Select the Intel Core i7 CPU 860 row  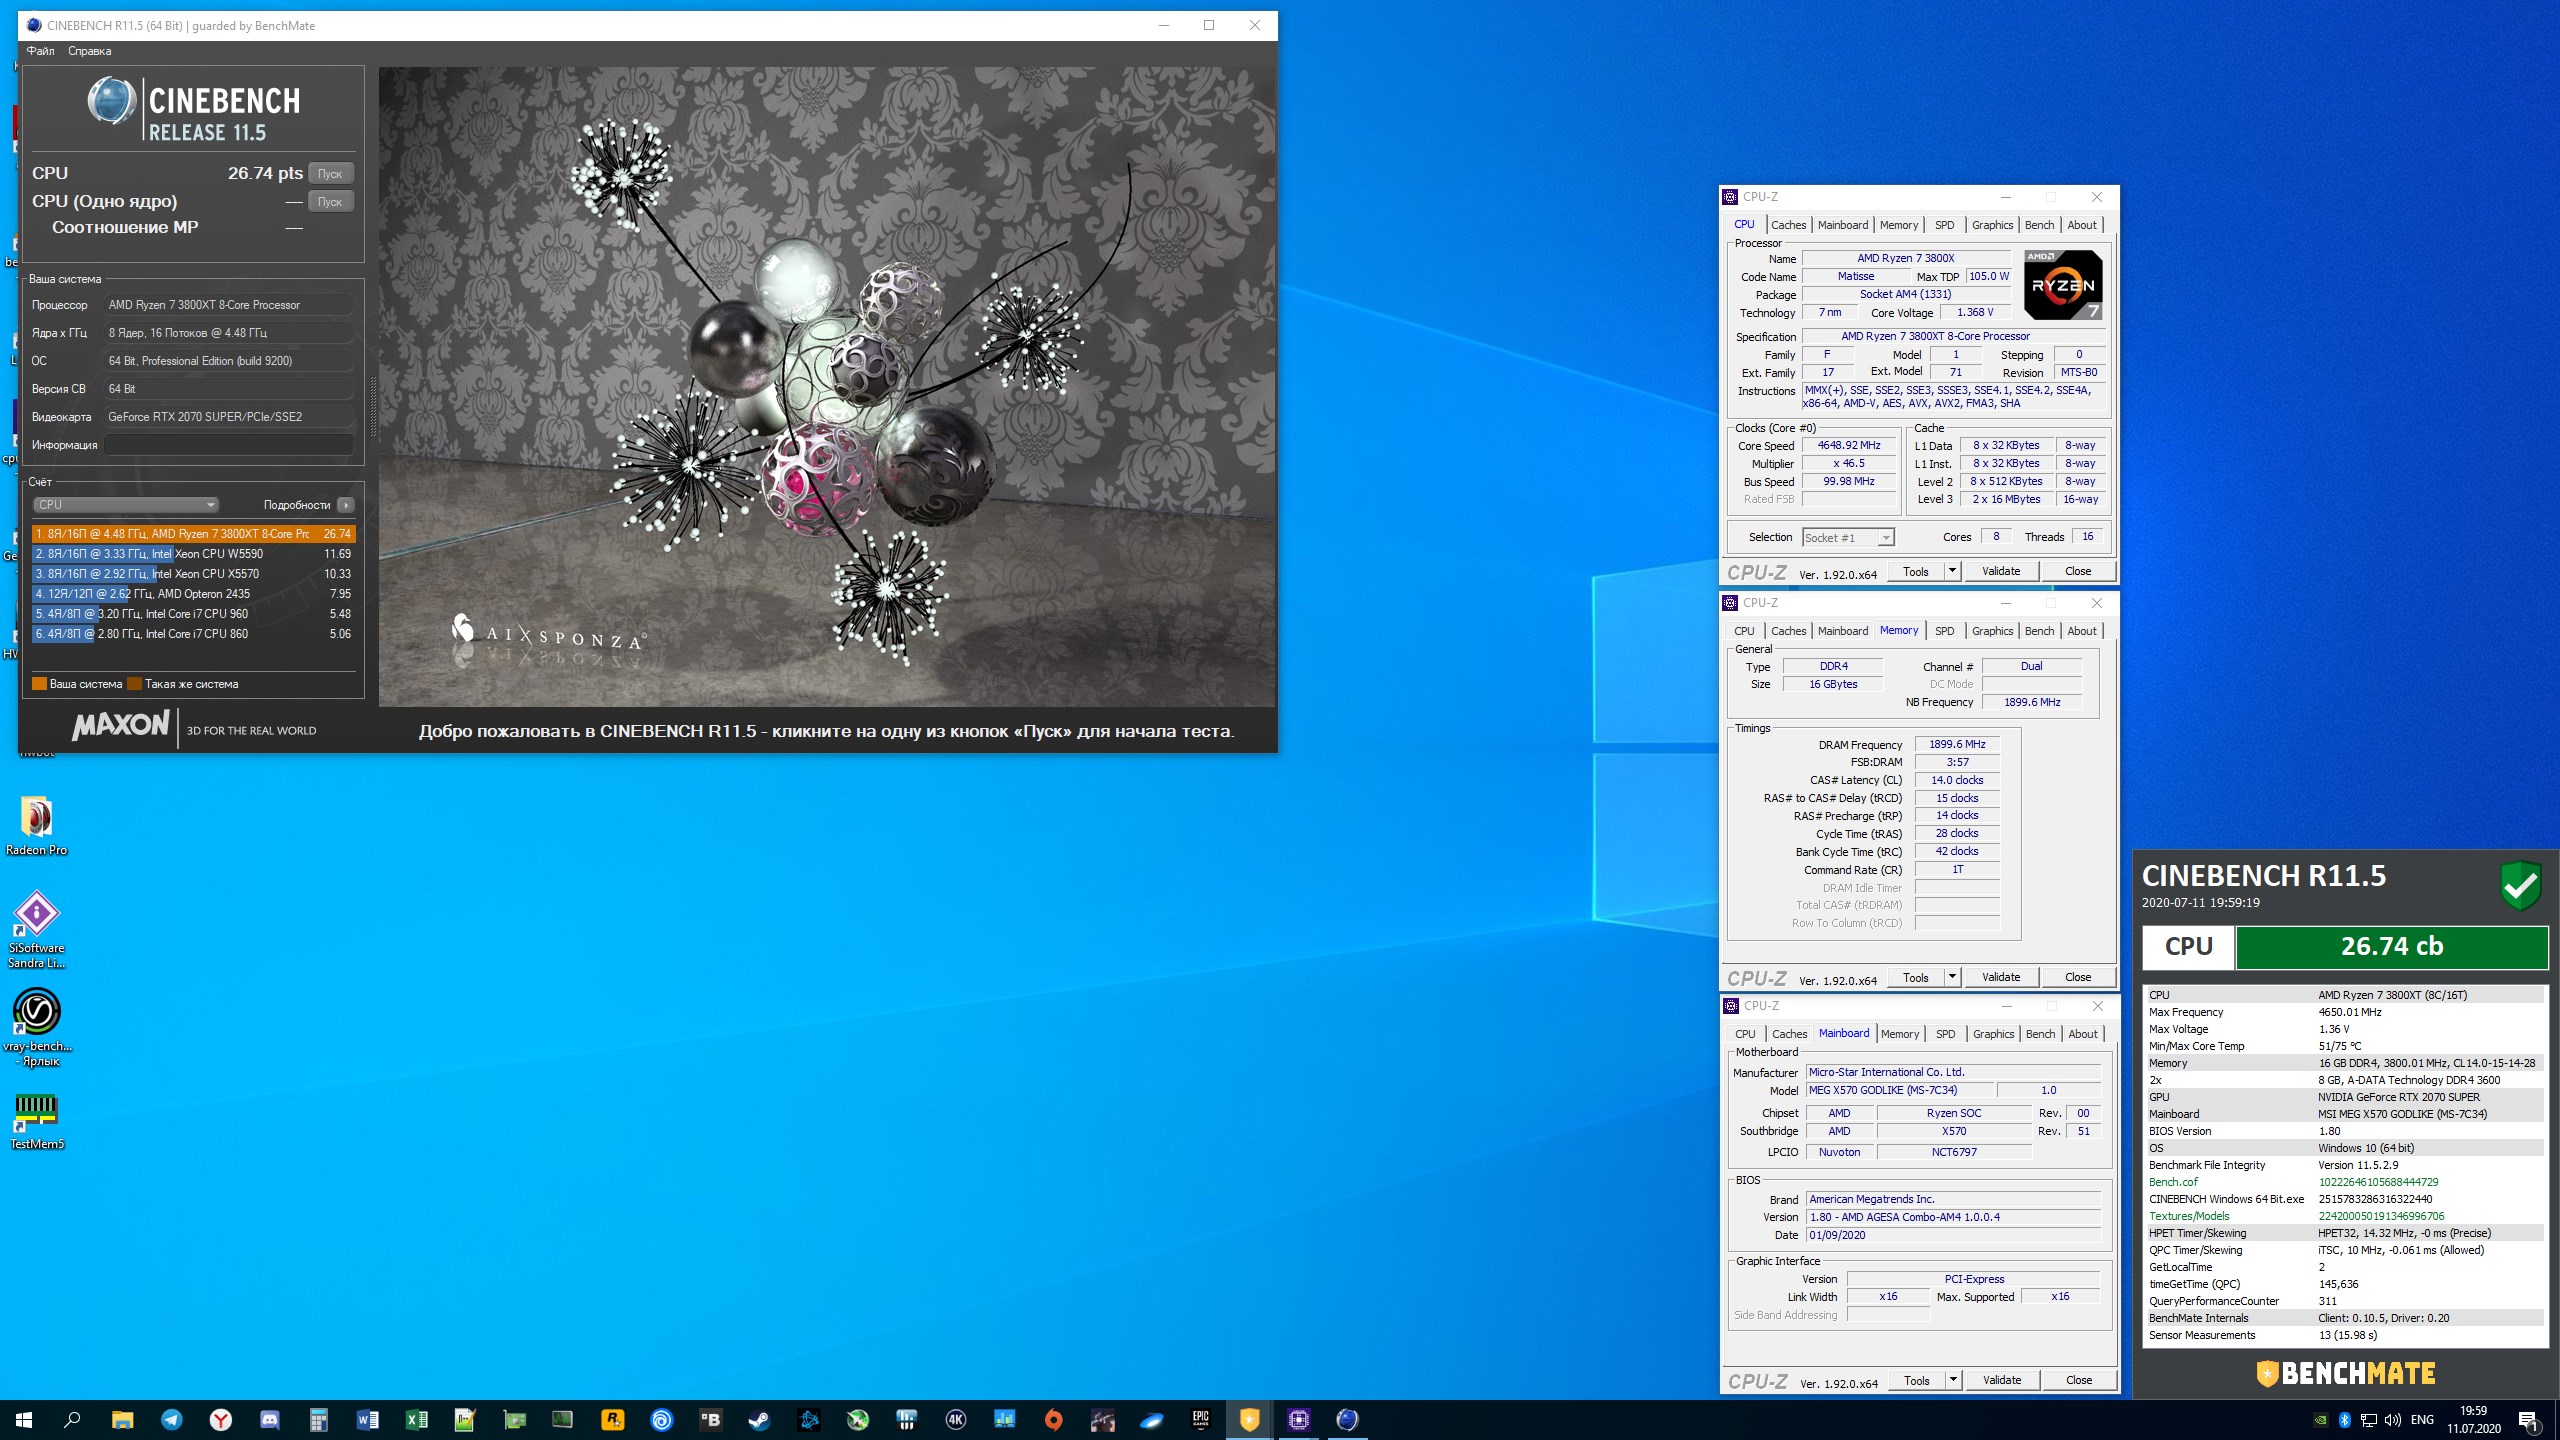point(194,634)
